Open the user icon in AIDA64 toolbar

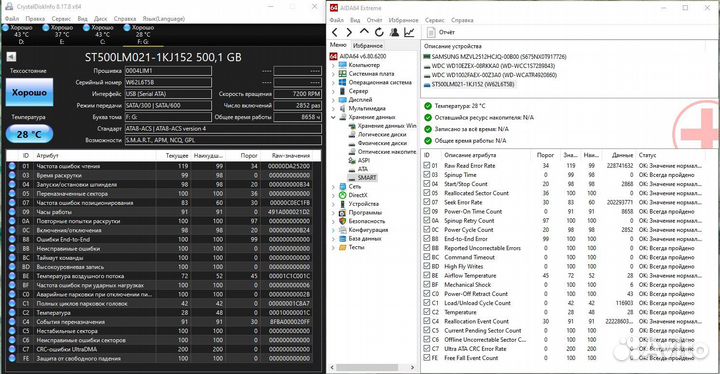pyautogui.click(x=394, y=32)
